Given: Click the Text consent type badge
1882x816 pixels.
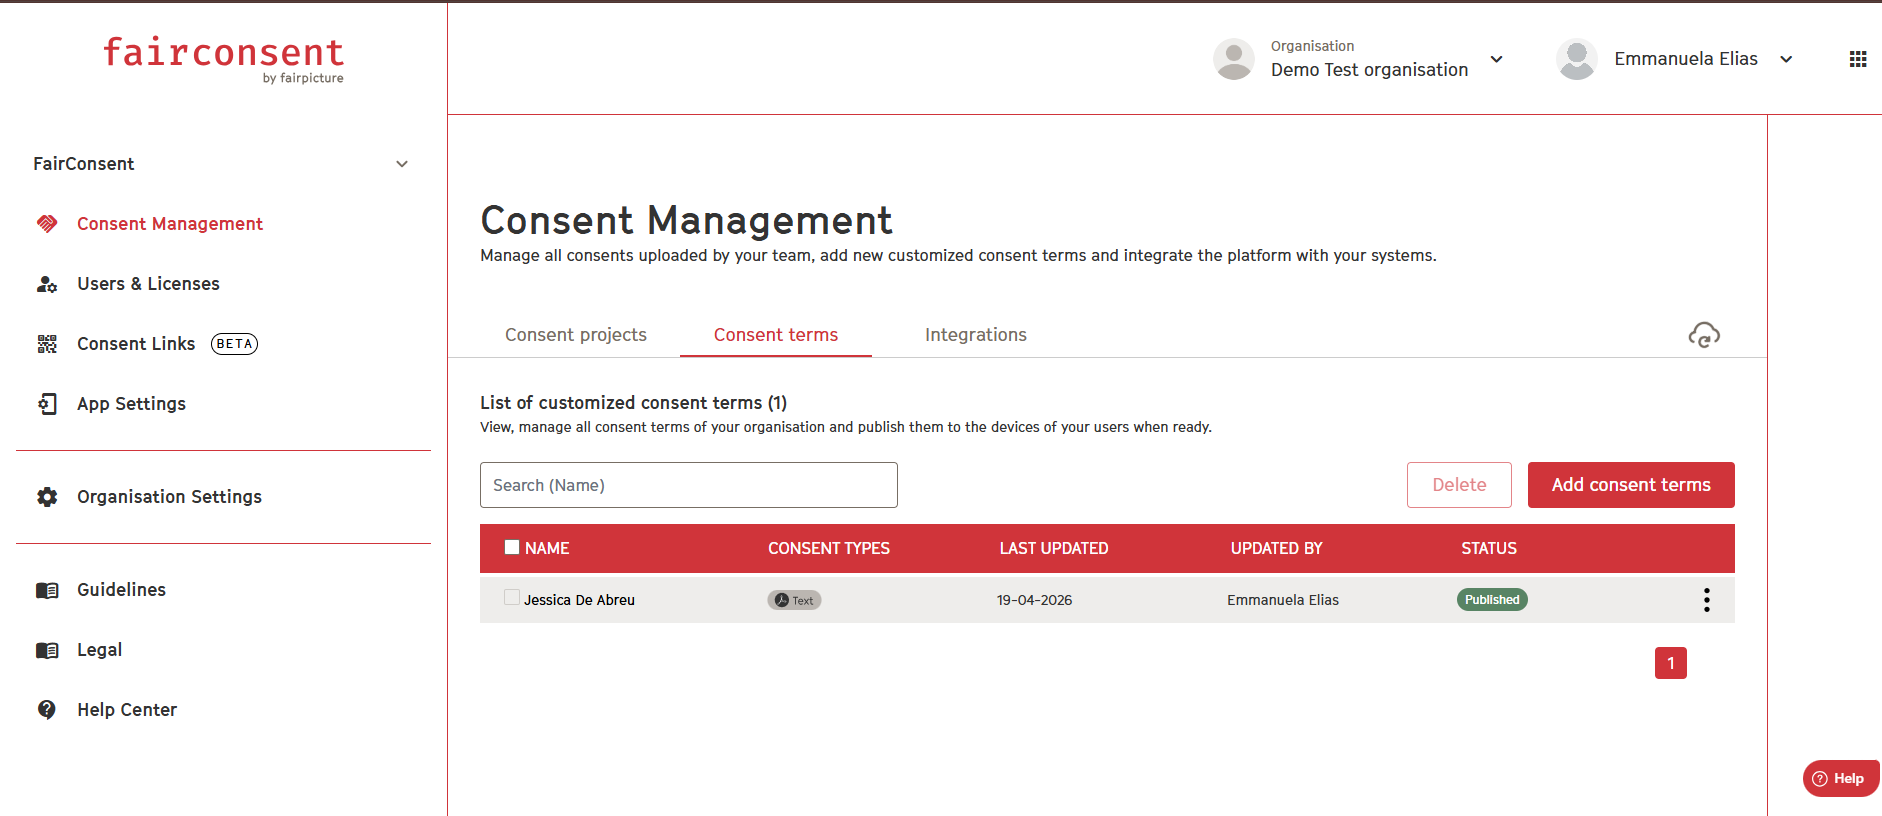Looking at the screenshot, I should (x=794, y=600).
